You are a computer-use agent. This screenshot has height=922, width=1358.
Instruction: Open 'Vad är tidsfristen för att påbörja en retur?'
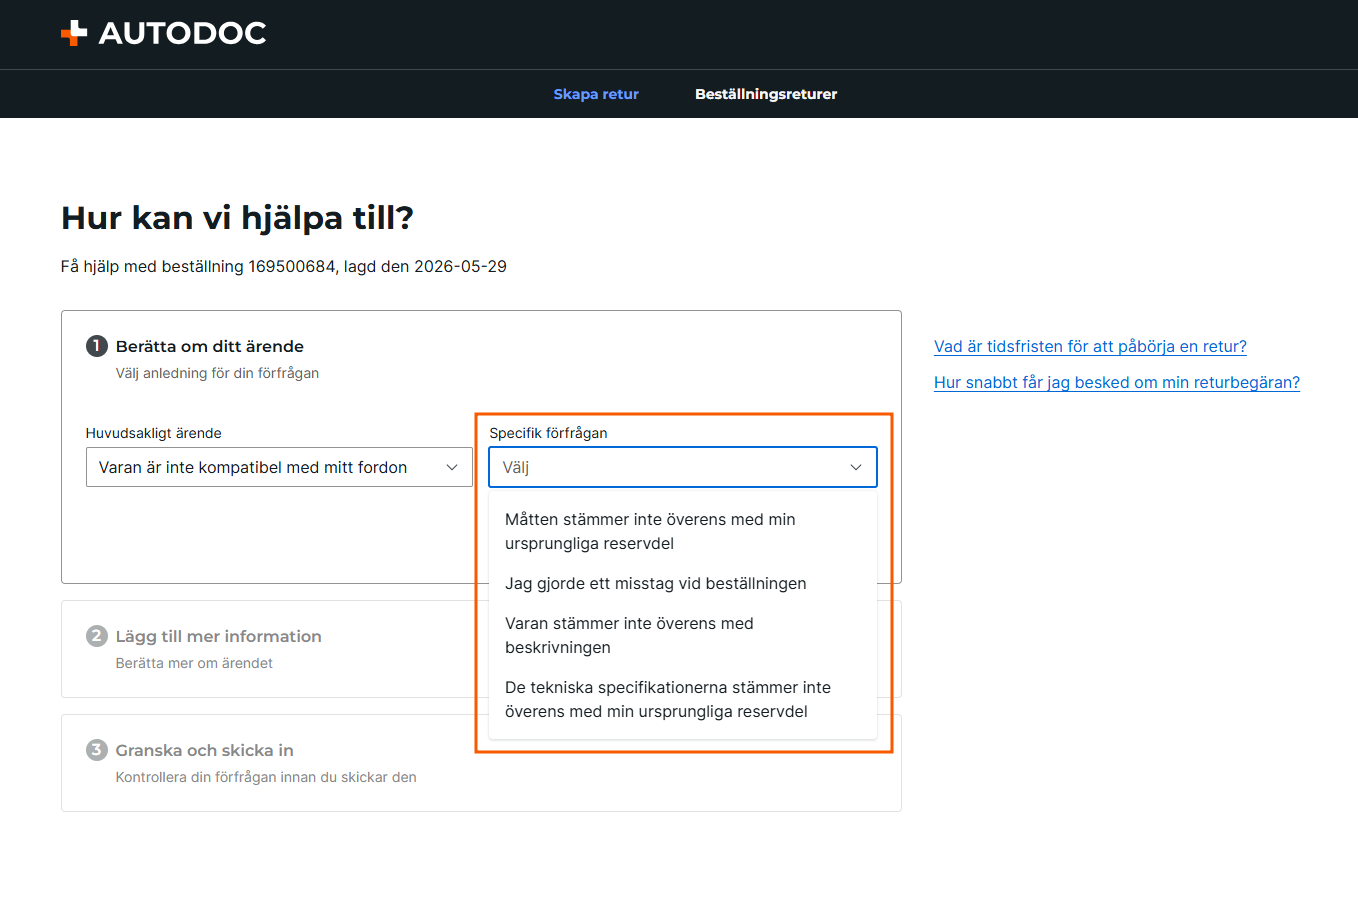point(1090,346)
